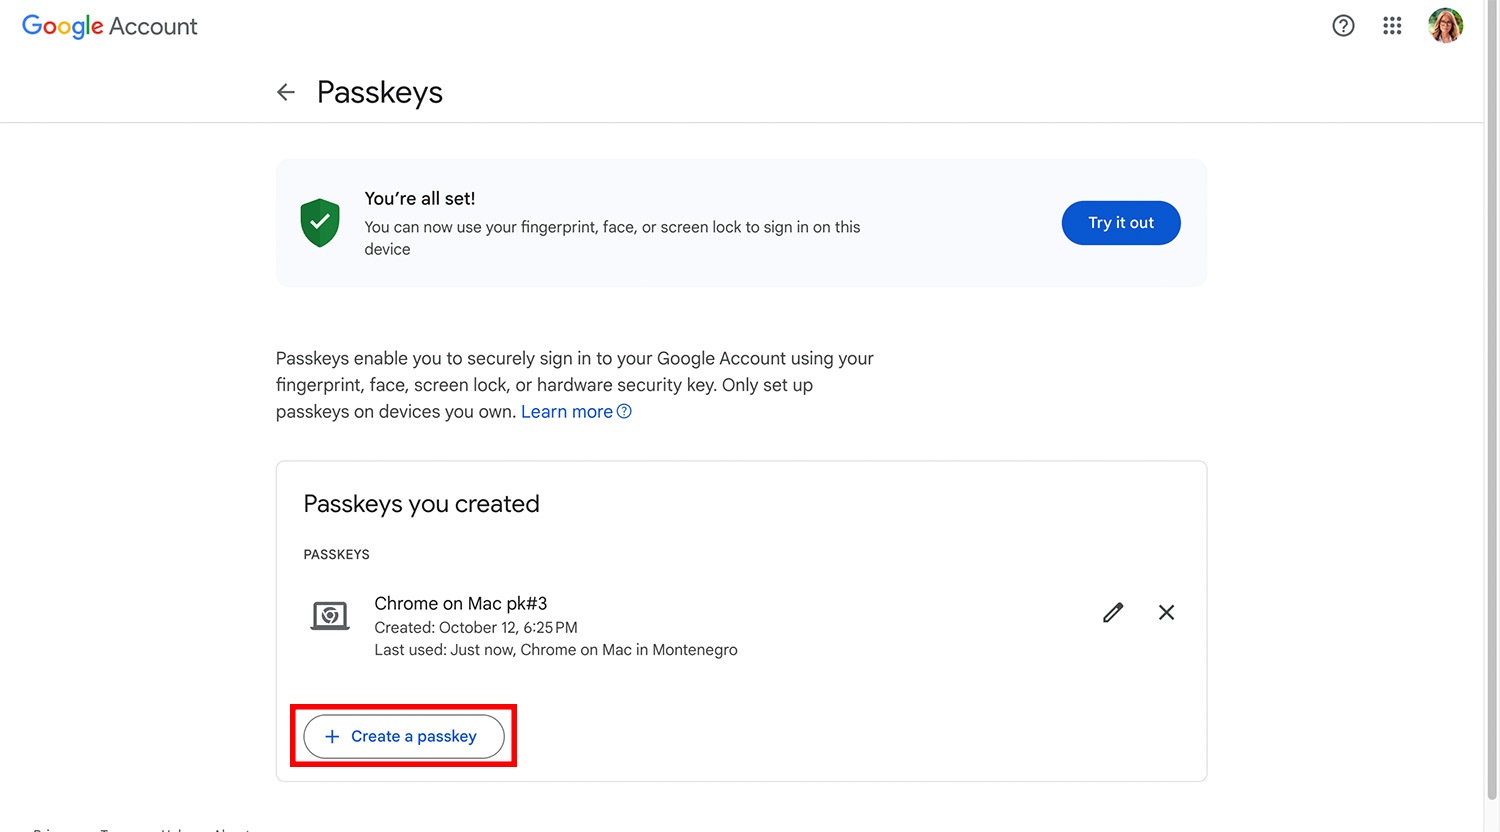Select the Chrome on Mac pk#3 title
This screenshot has width=1500, height=832.
coord(461,603)
